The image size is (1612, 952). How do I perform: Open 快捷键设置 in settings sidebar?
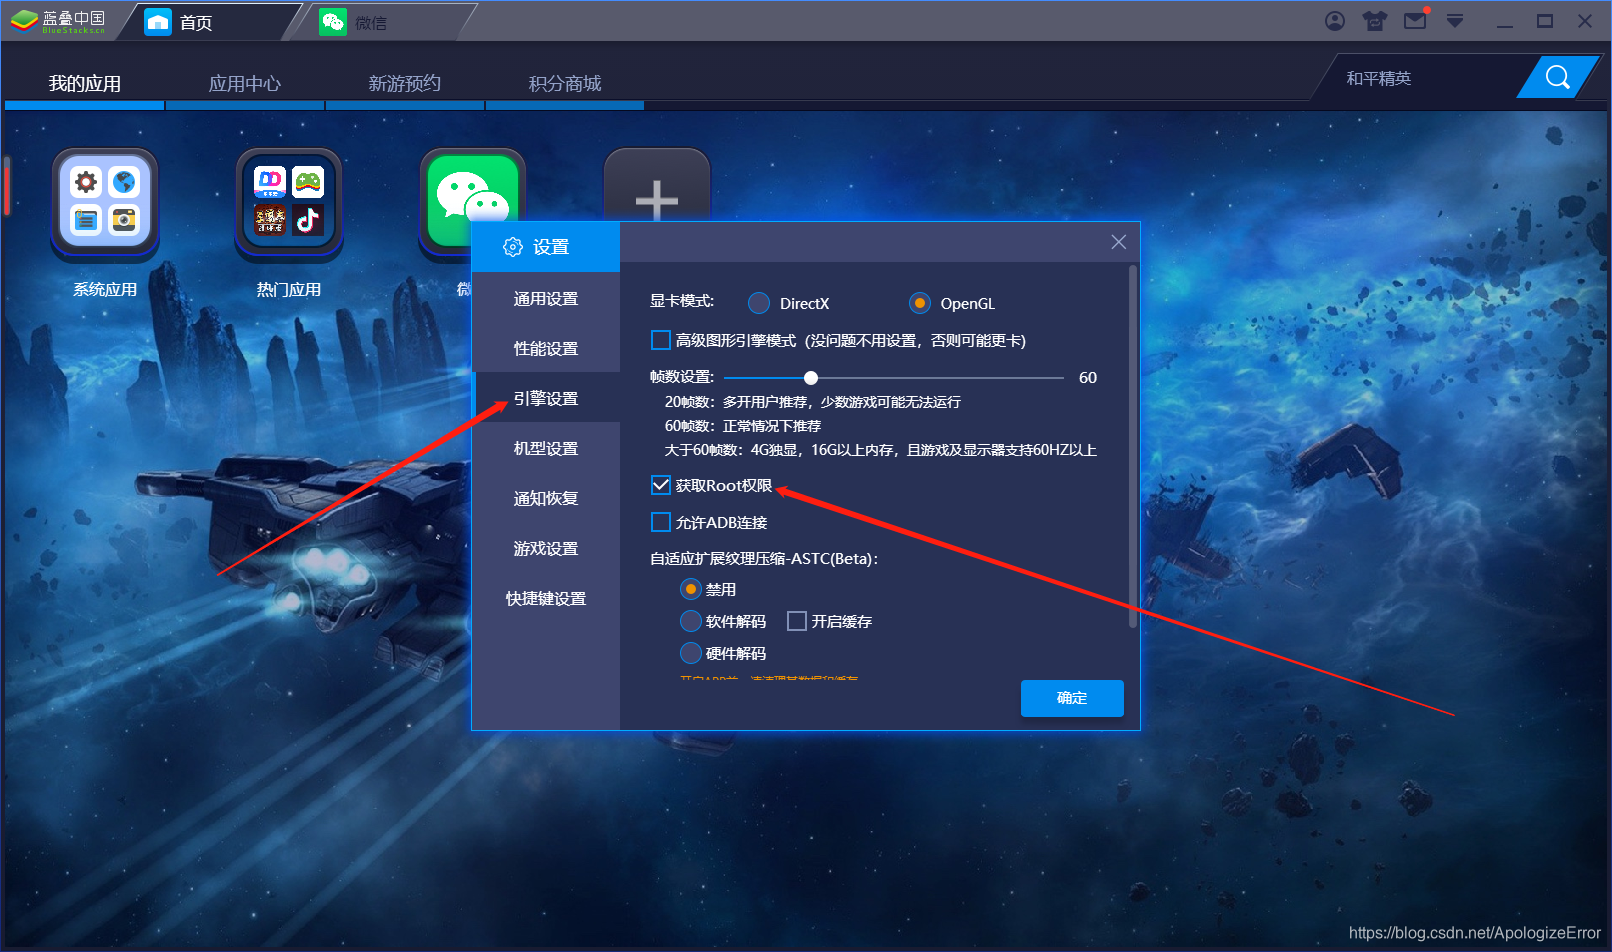pyautogui.click(x=546, y=599)
